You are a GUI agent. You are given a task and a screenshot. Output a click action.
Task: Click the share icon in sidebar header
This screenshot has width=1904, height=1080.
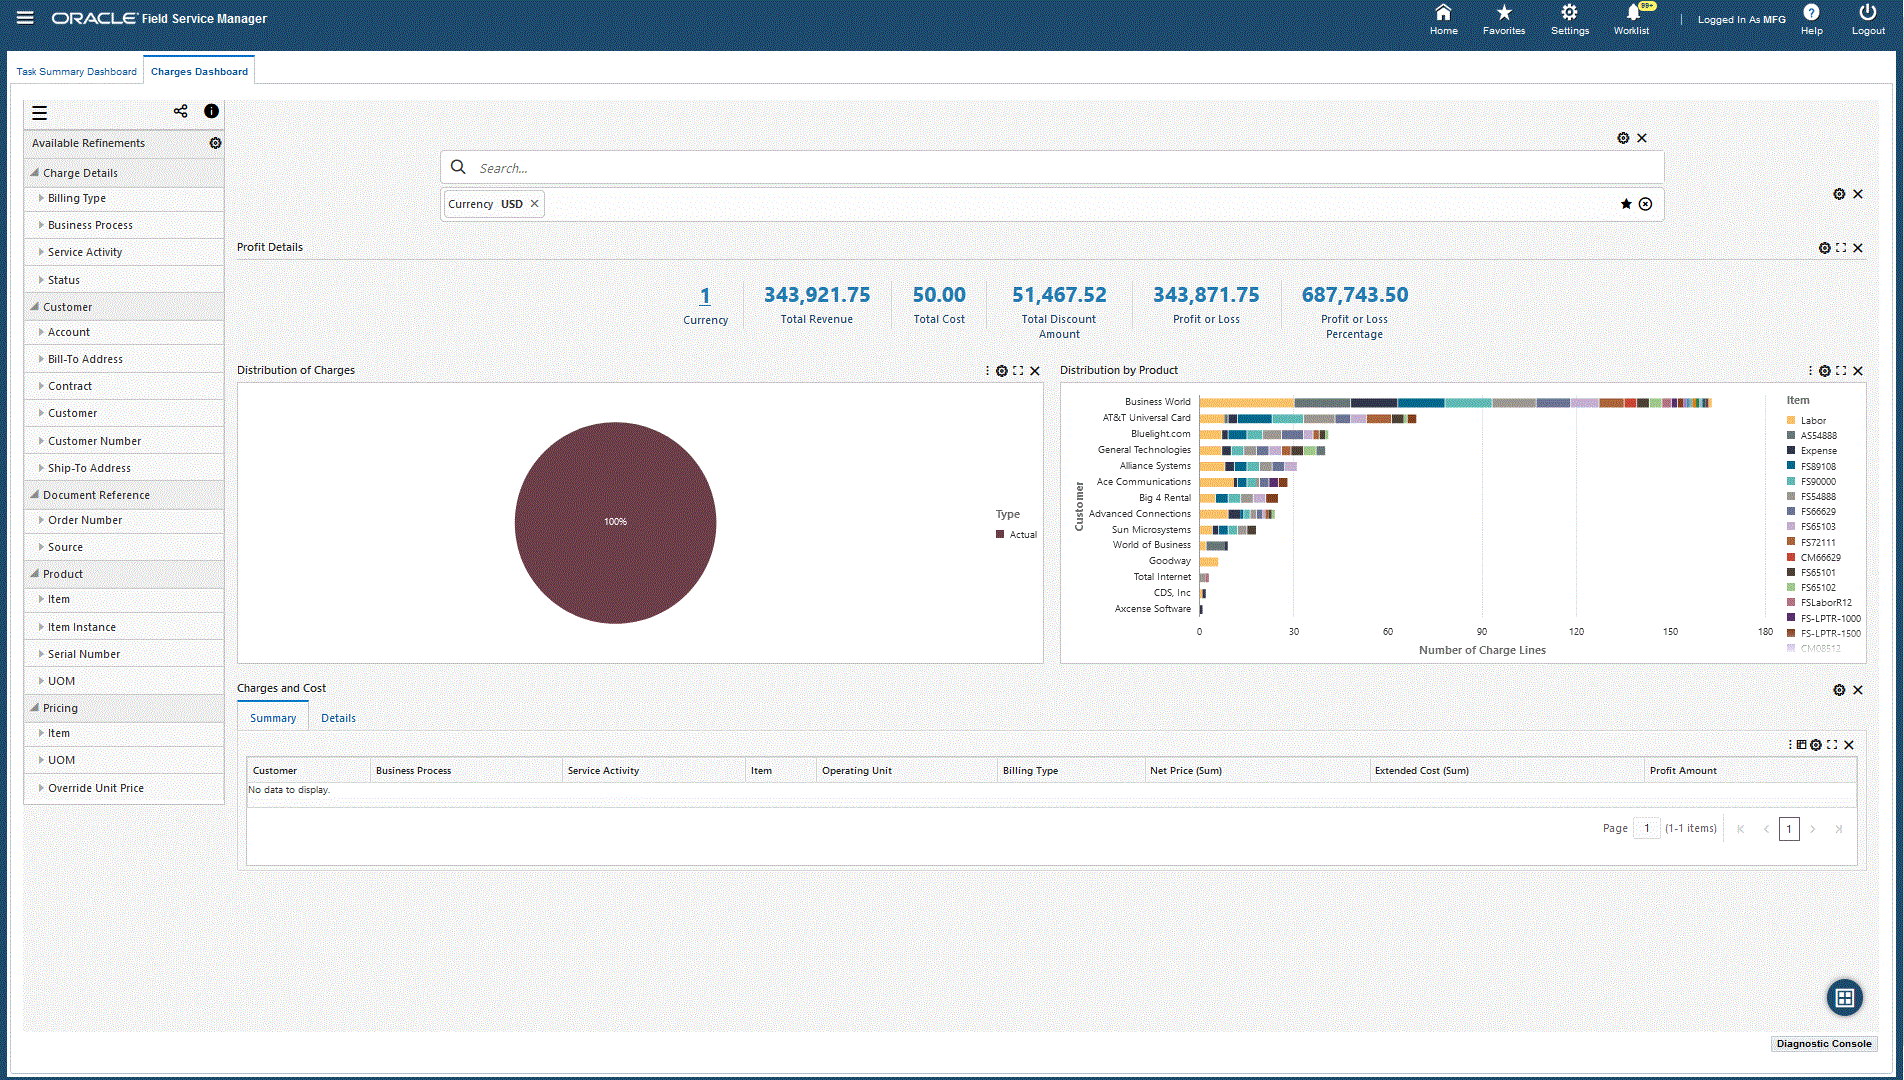(181, 111)
